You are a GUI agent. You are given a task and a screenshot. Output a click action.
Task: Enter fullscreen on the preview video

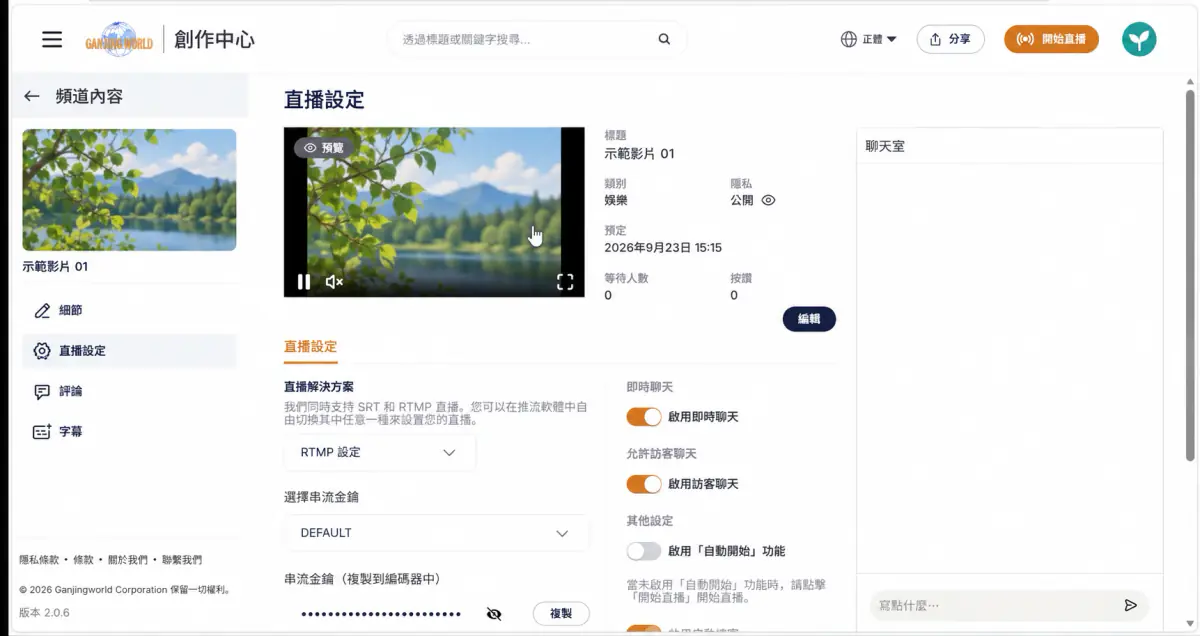(x=565, y=282)
